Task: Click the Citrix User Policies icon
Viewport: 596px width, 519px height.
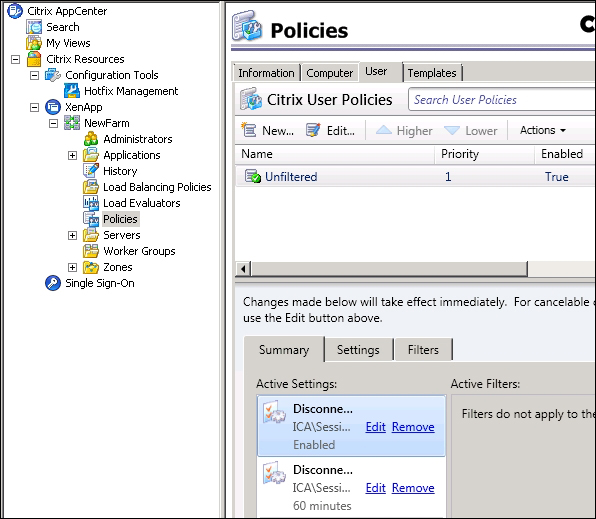Action: click(250, 99)
